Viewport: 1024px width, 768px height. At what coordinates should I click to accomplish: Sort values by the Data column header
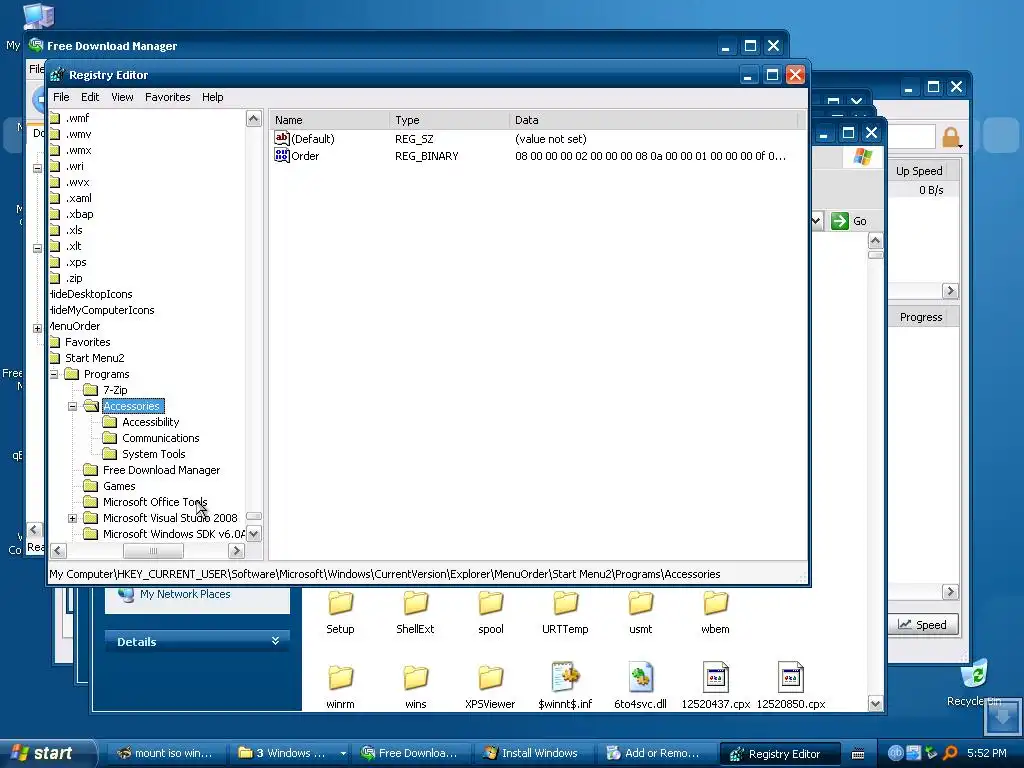[x=653, y=120]
